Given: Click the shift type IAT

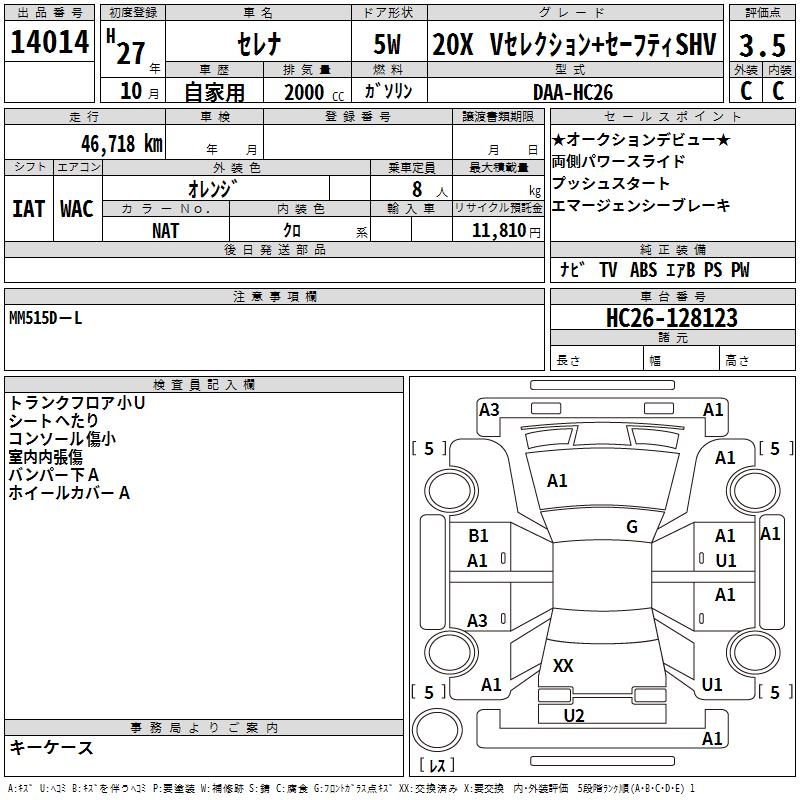Looking at the screenshot, I should click(x=28, y=209).
